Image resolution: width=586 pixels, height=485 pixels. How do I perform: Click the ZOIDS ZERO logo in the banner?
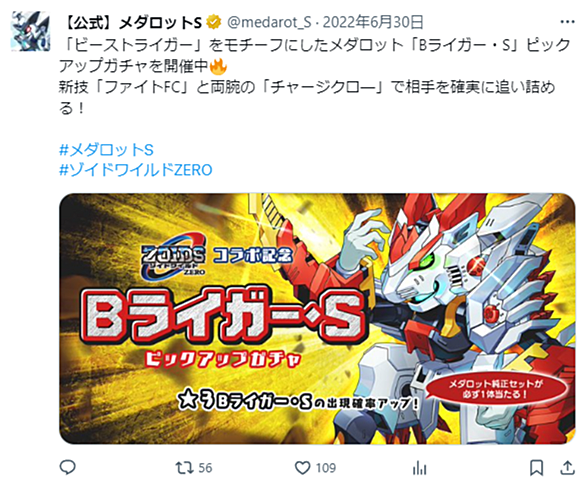[x=173, y=261]
